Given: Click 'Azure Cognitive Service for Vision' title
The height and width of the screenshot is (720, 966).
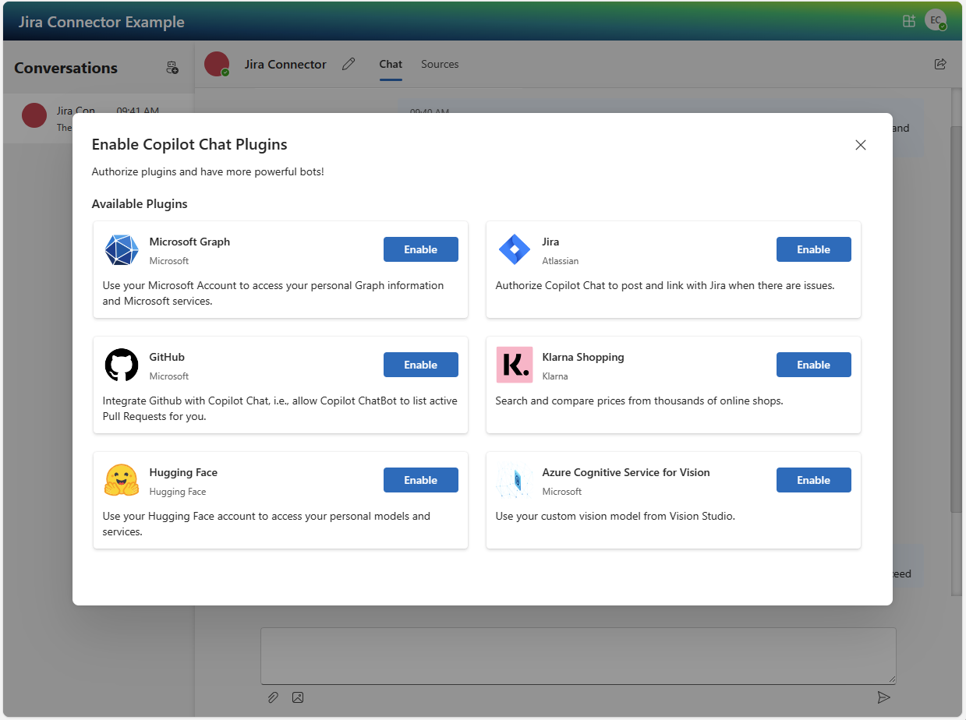Looking at the screenshot, I should (x=626, y=472).
